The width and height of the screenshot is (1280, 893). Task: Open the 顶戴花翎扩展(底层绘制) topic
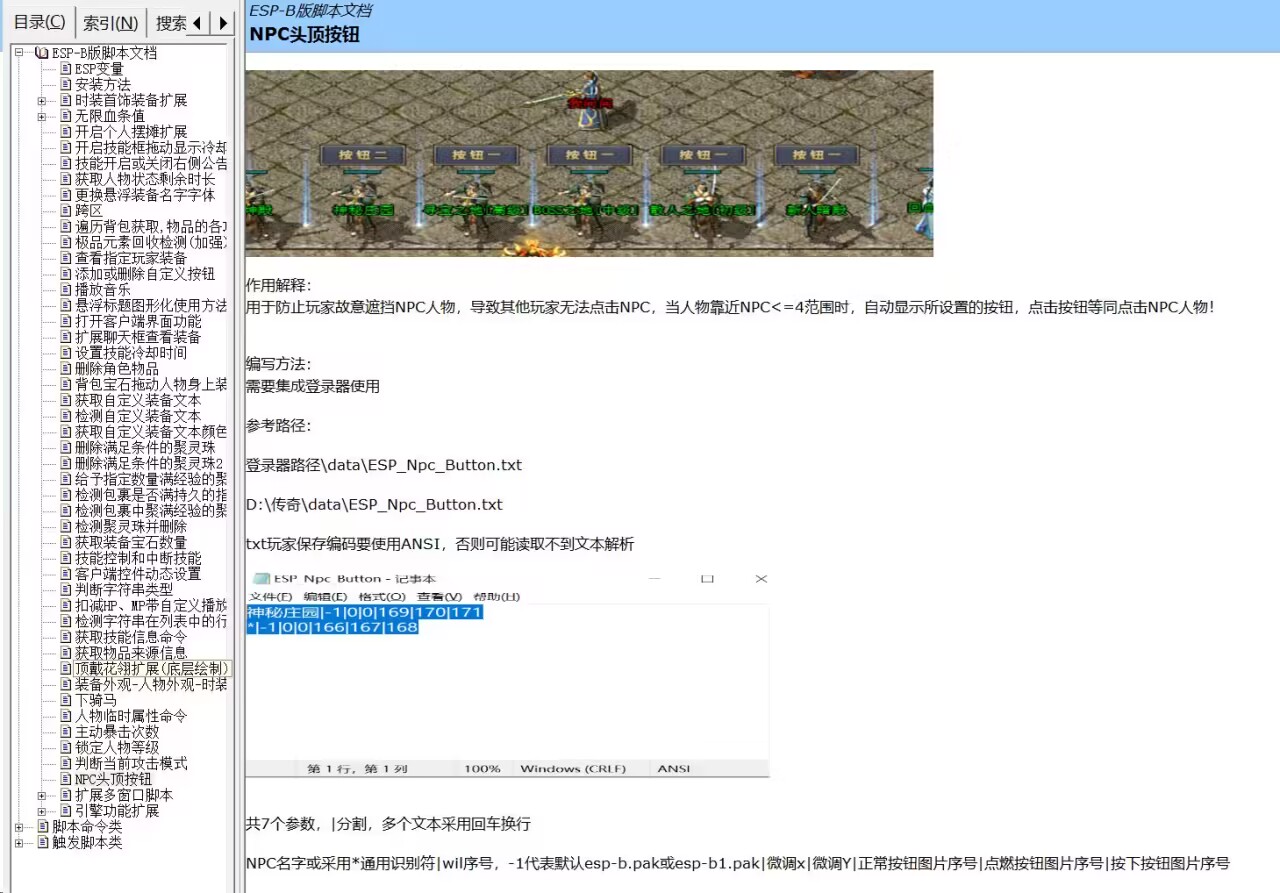152,669
